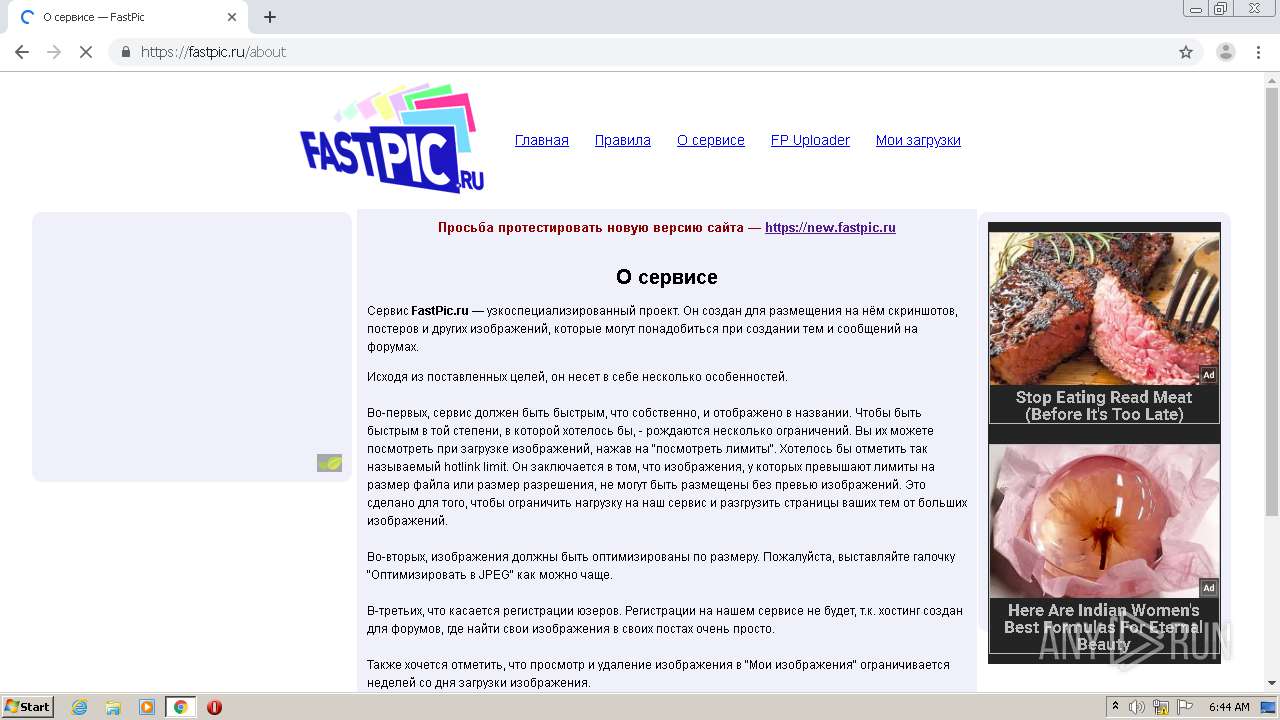
Task: Stop page loading with X button
Action: [x=86, y=52]
